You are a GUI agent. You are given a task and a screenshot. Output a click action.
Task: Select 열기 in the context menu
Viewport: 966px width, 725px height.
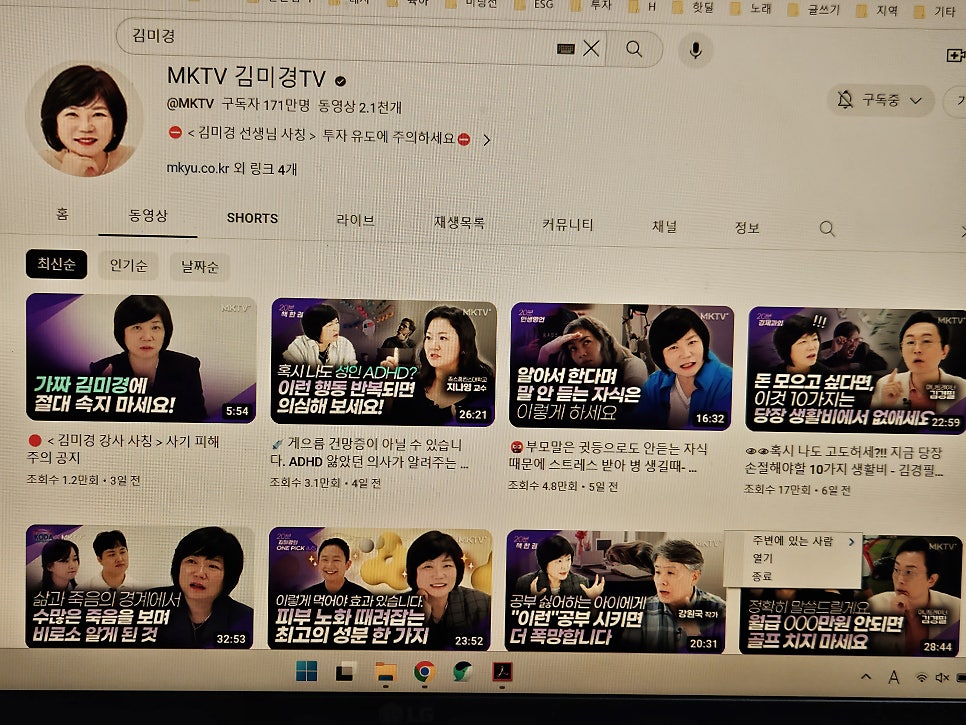(763, 558)
